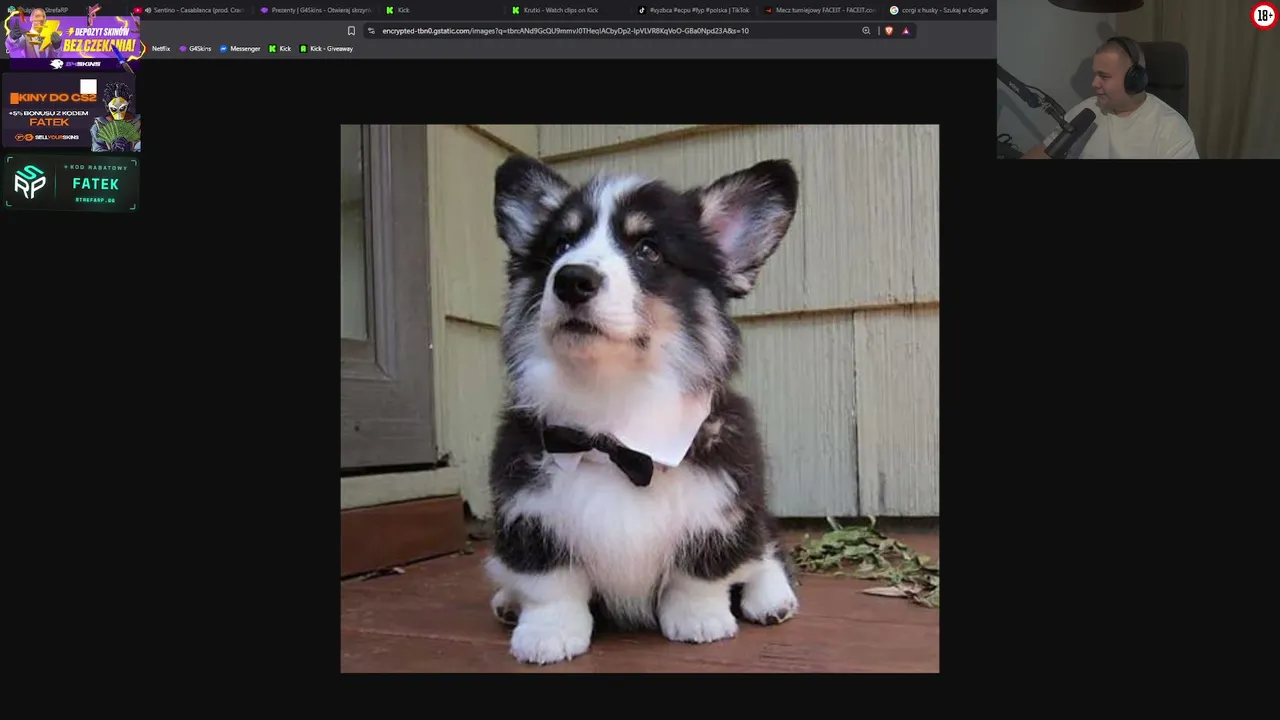Click the StrefaRP 'Kod rabatowy FATEK' banner
Viewport: 1280px width, 720px height.
71,183
